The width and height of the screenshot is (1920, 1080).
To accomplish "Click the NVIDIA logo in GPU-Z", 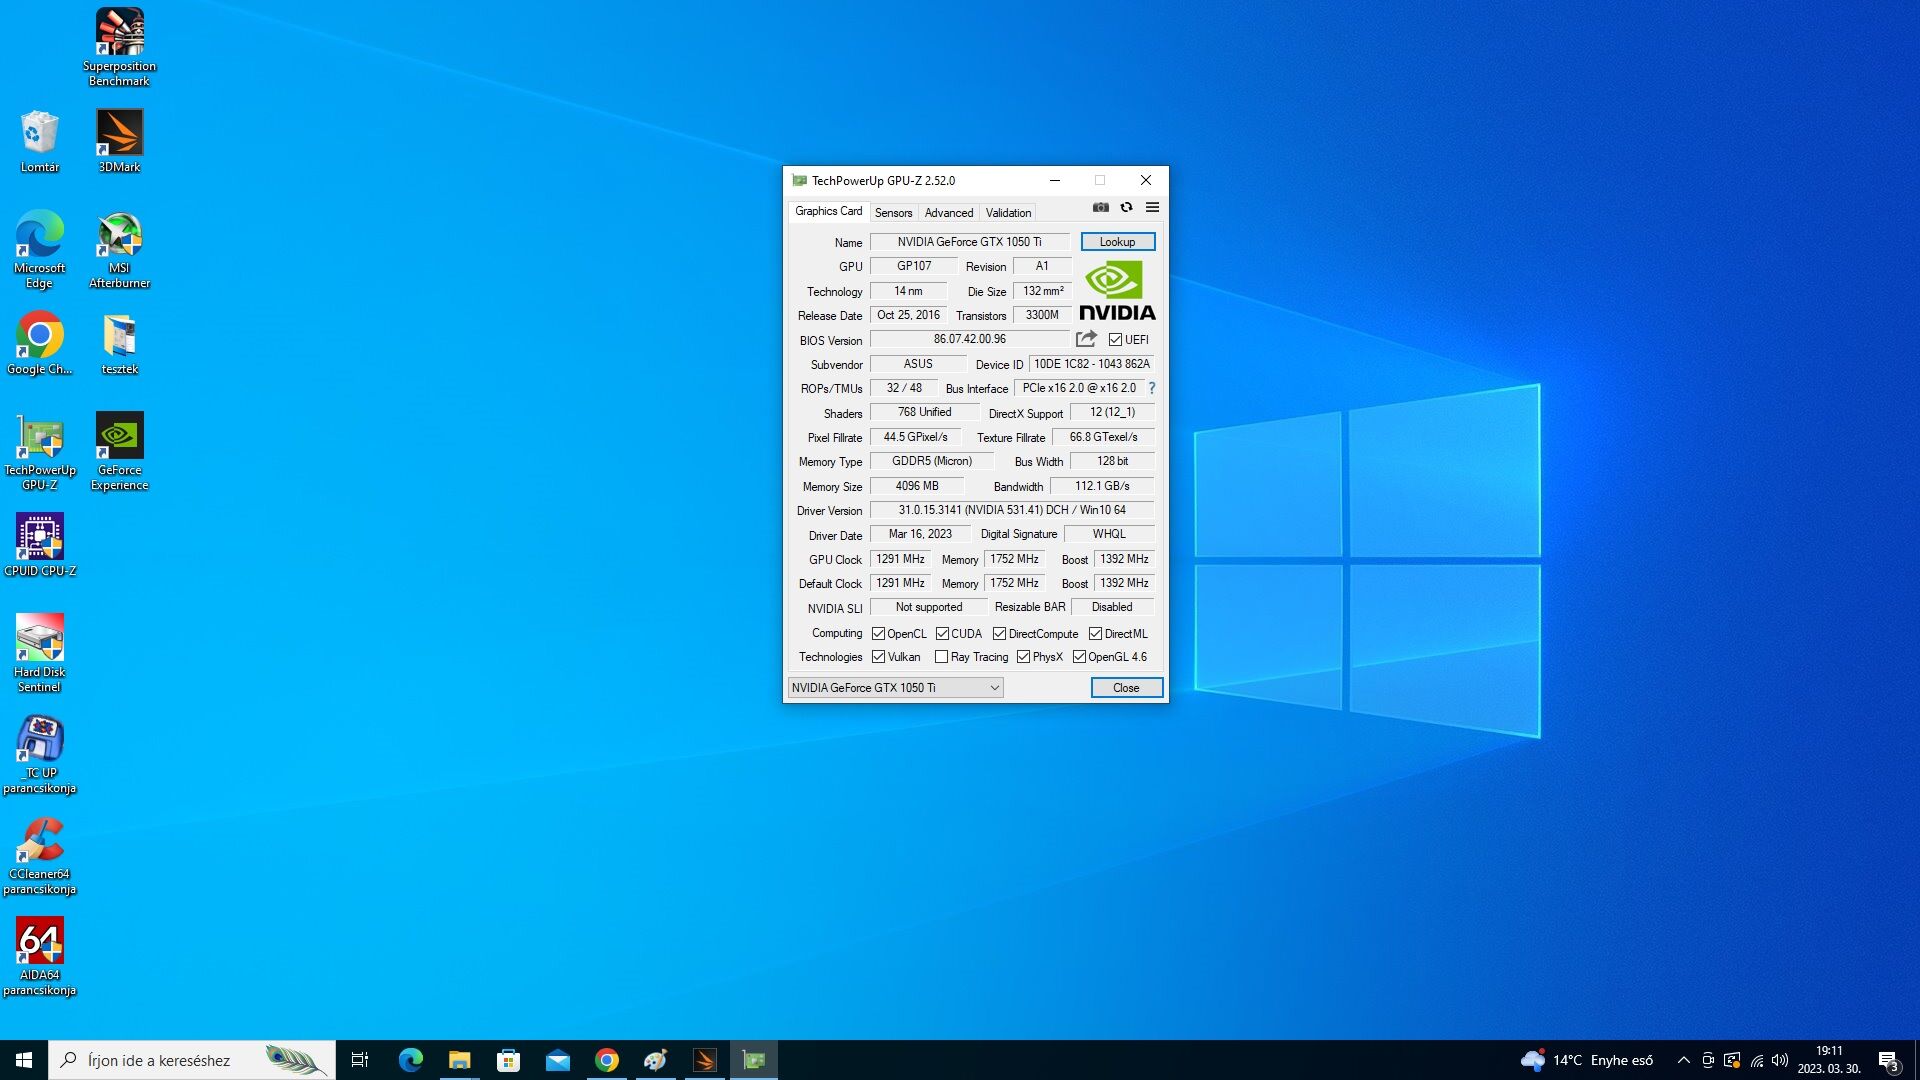I will pos(1117,290).
